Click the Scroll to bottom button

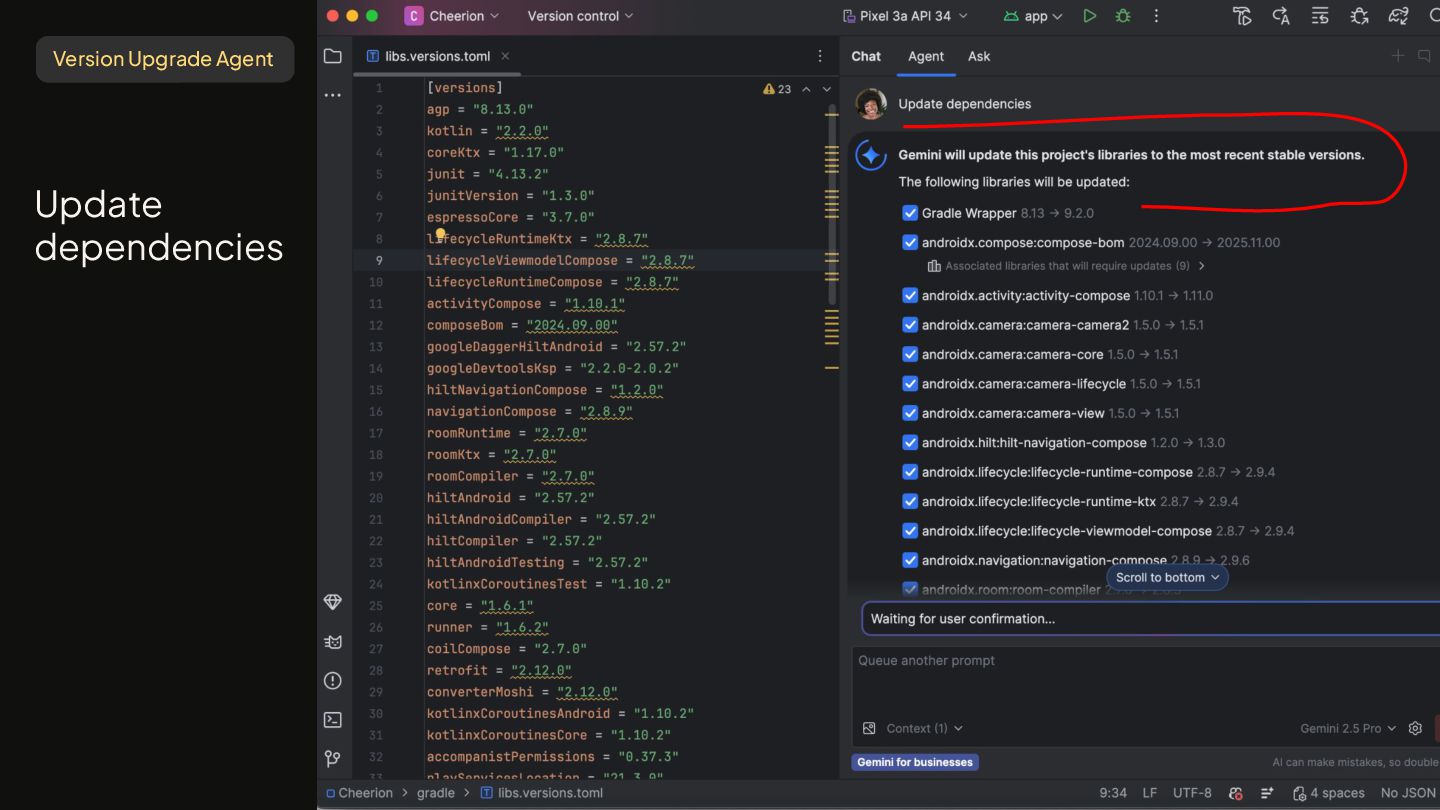pos(1167,577)
